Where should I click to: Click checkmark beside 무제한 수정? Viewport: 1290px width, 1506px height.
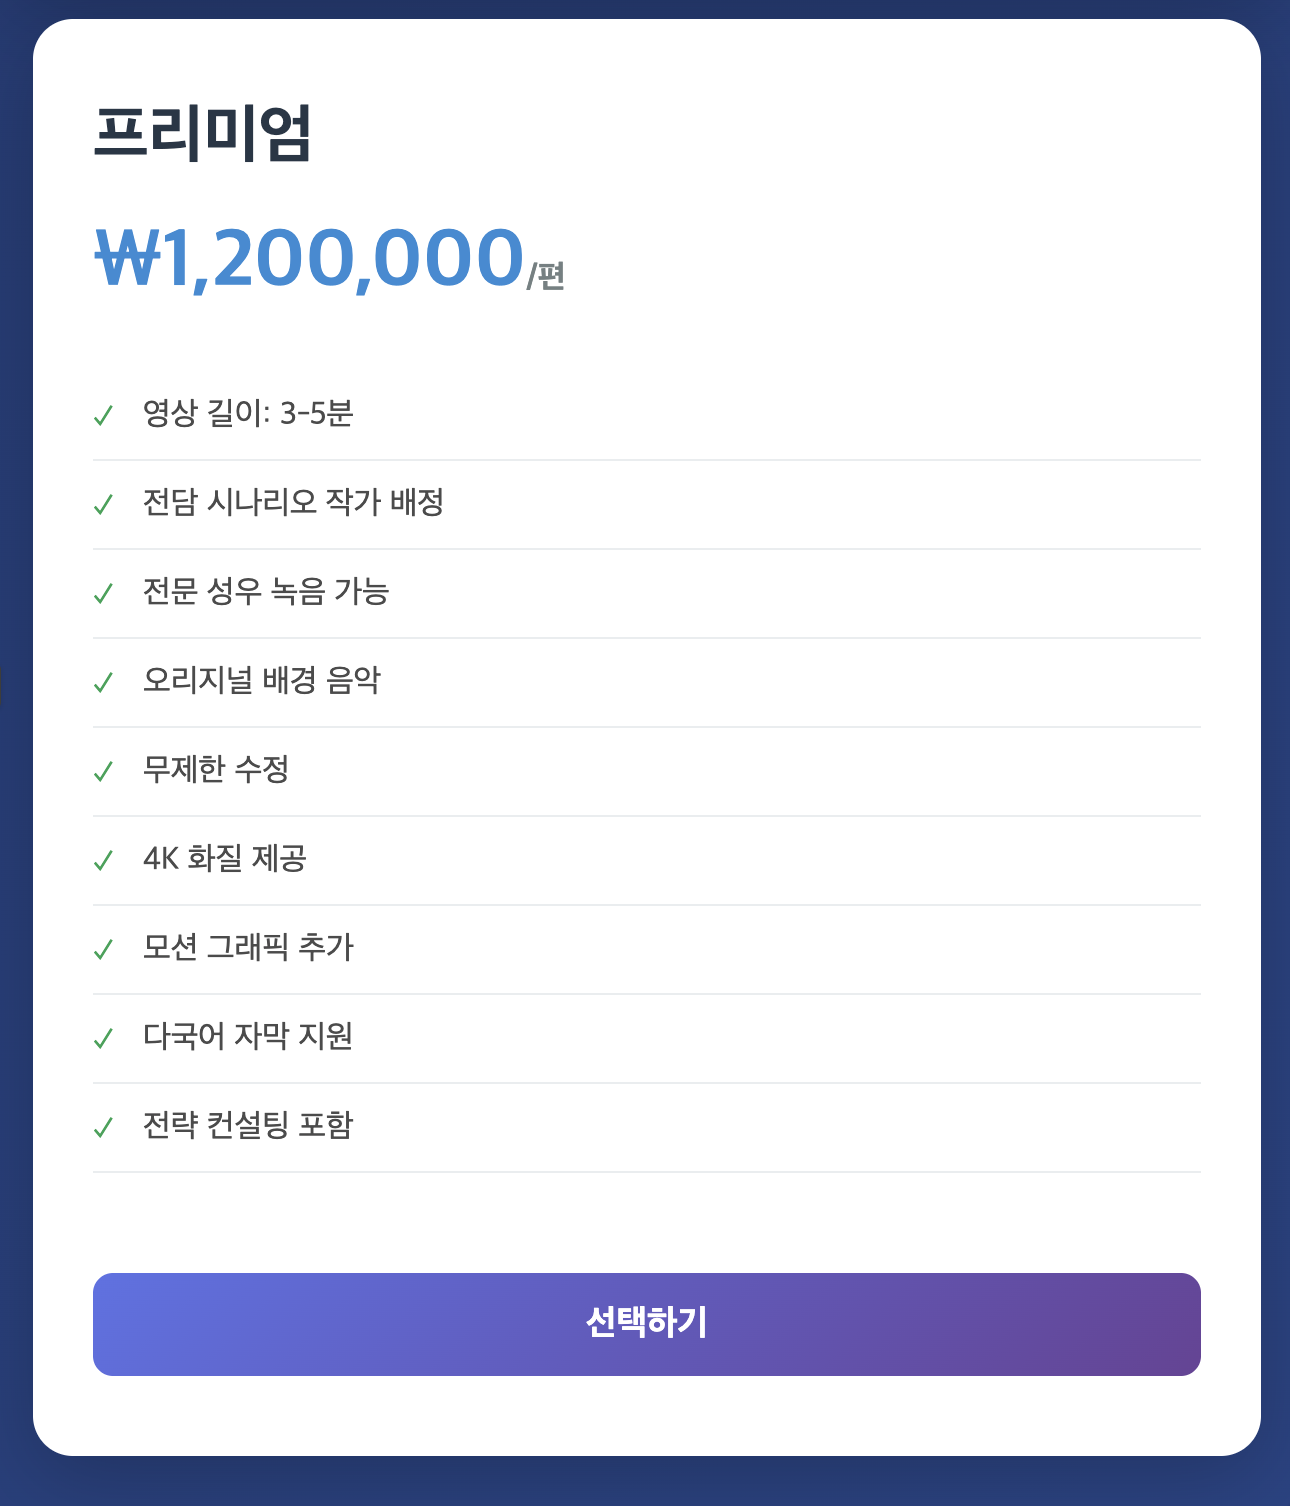103,771
